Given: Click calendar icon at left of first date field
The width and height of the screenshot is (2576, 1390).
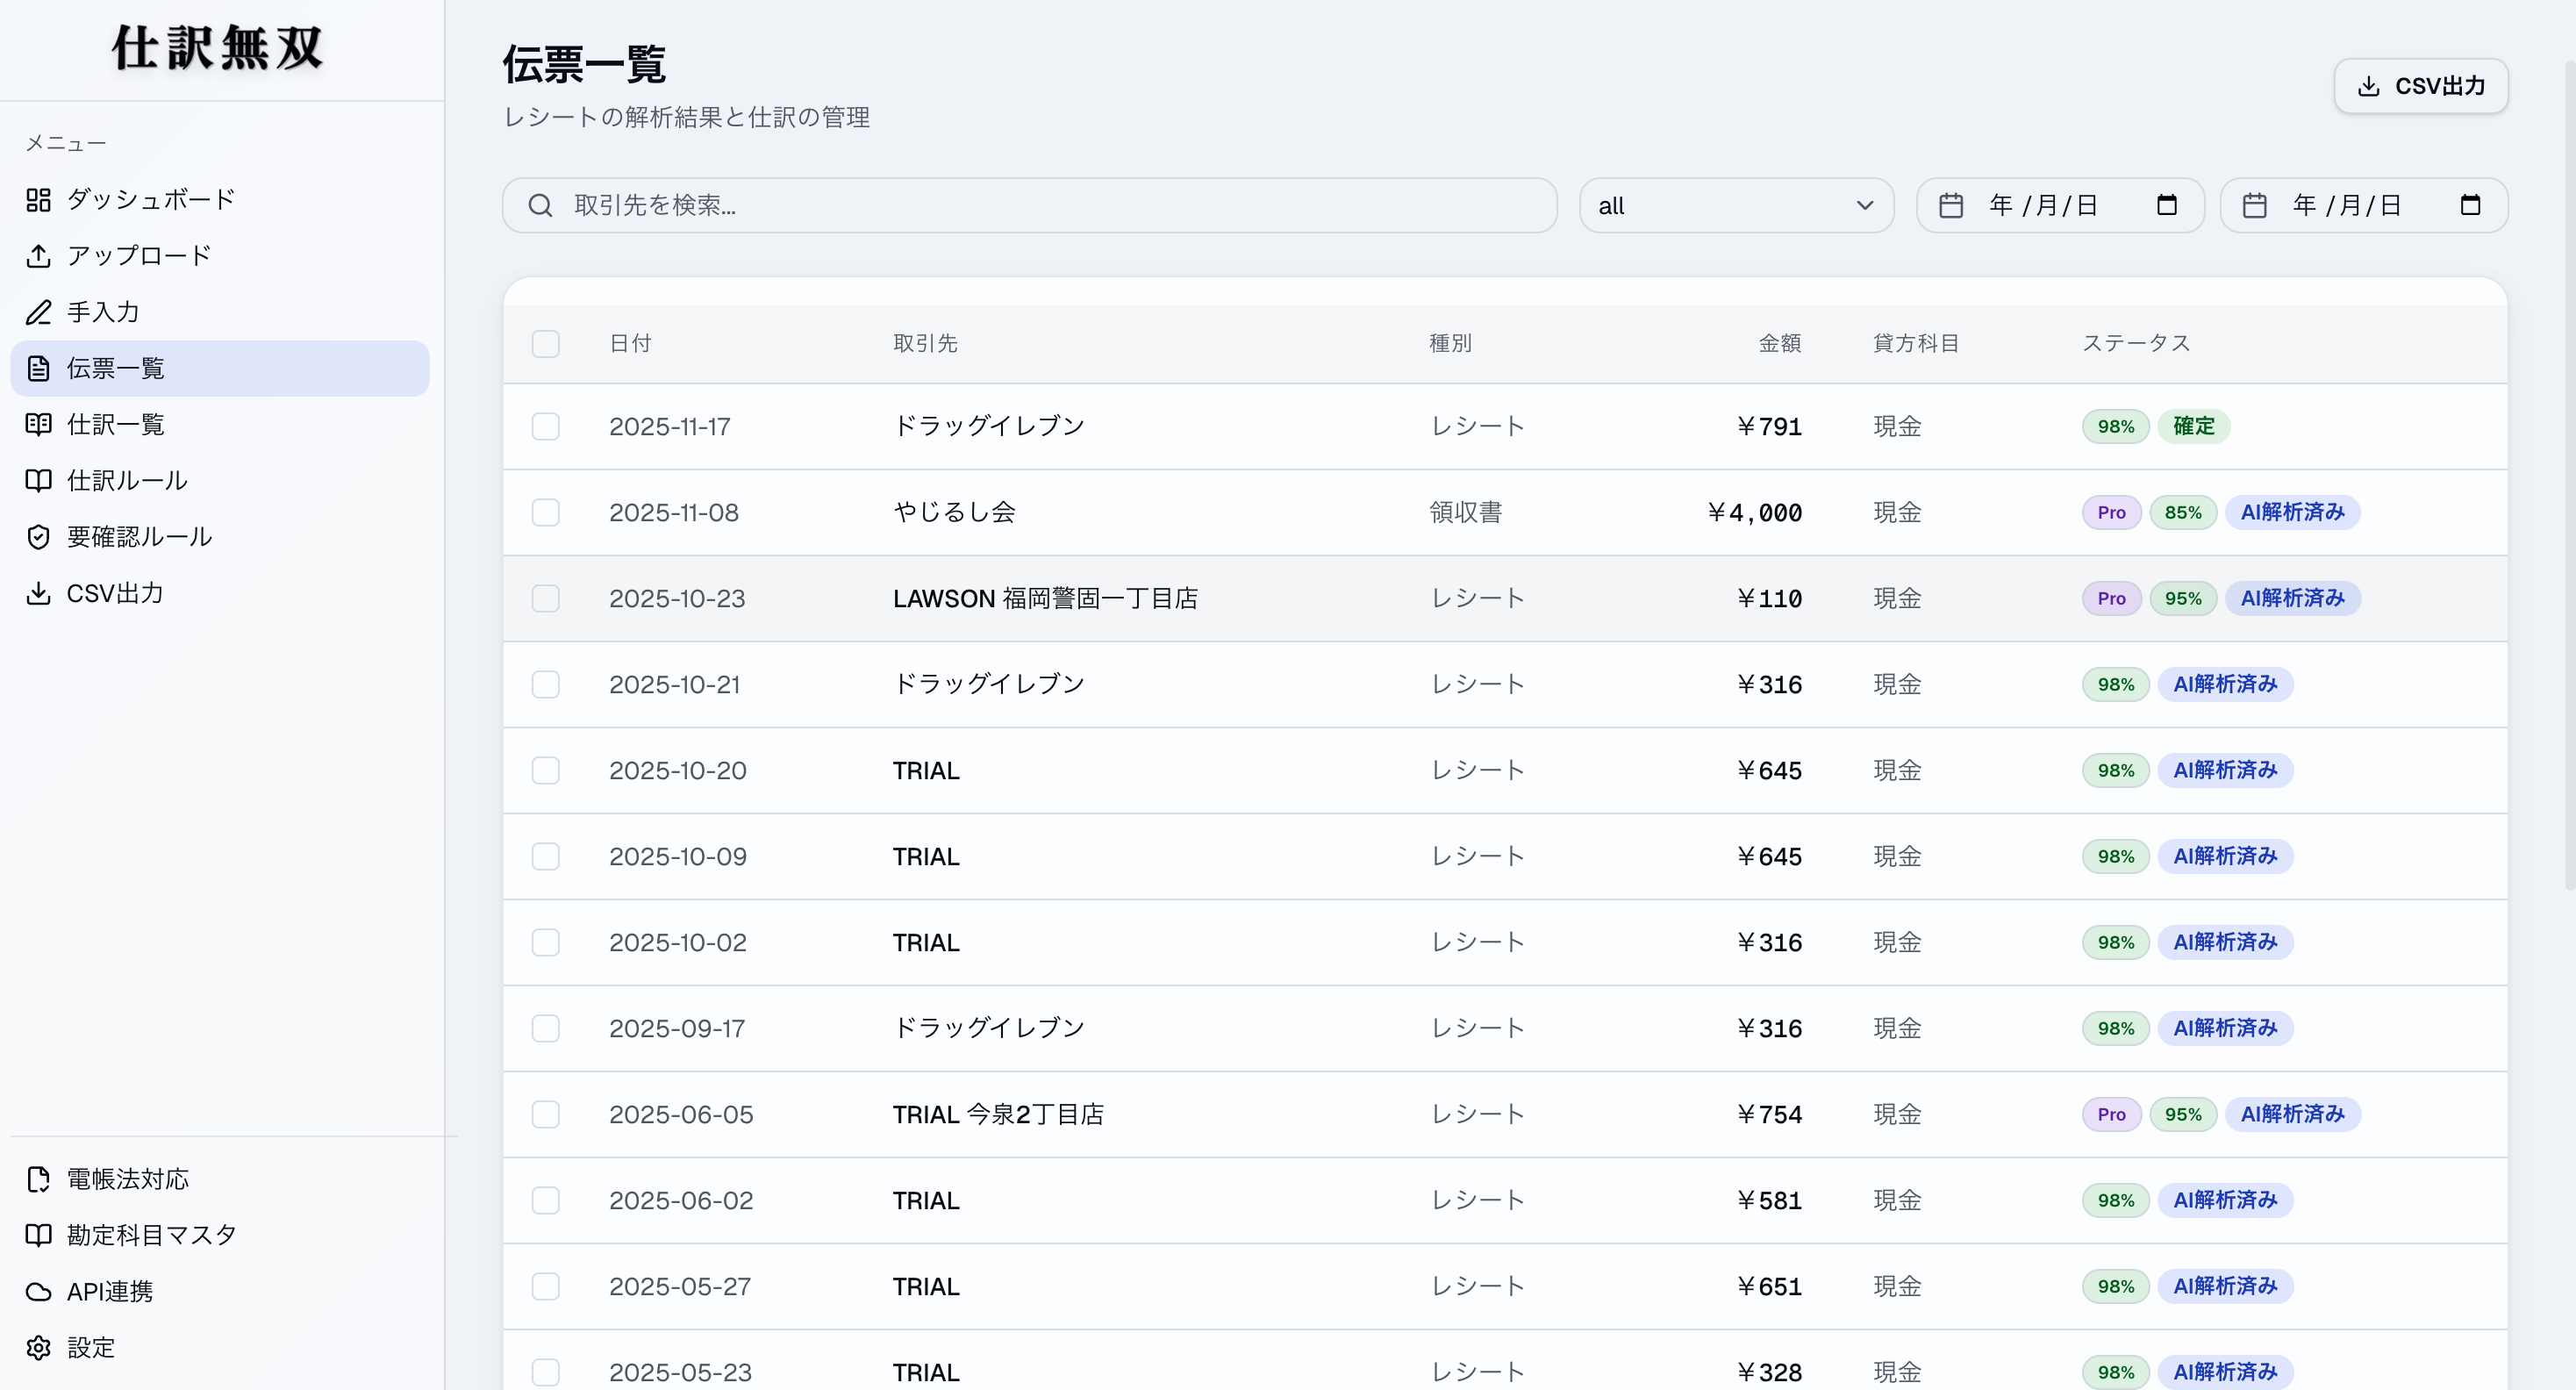Looking at the screenshot, I should [1951, 206].
